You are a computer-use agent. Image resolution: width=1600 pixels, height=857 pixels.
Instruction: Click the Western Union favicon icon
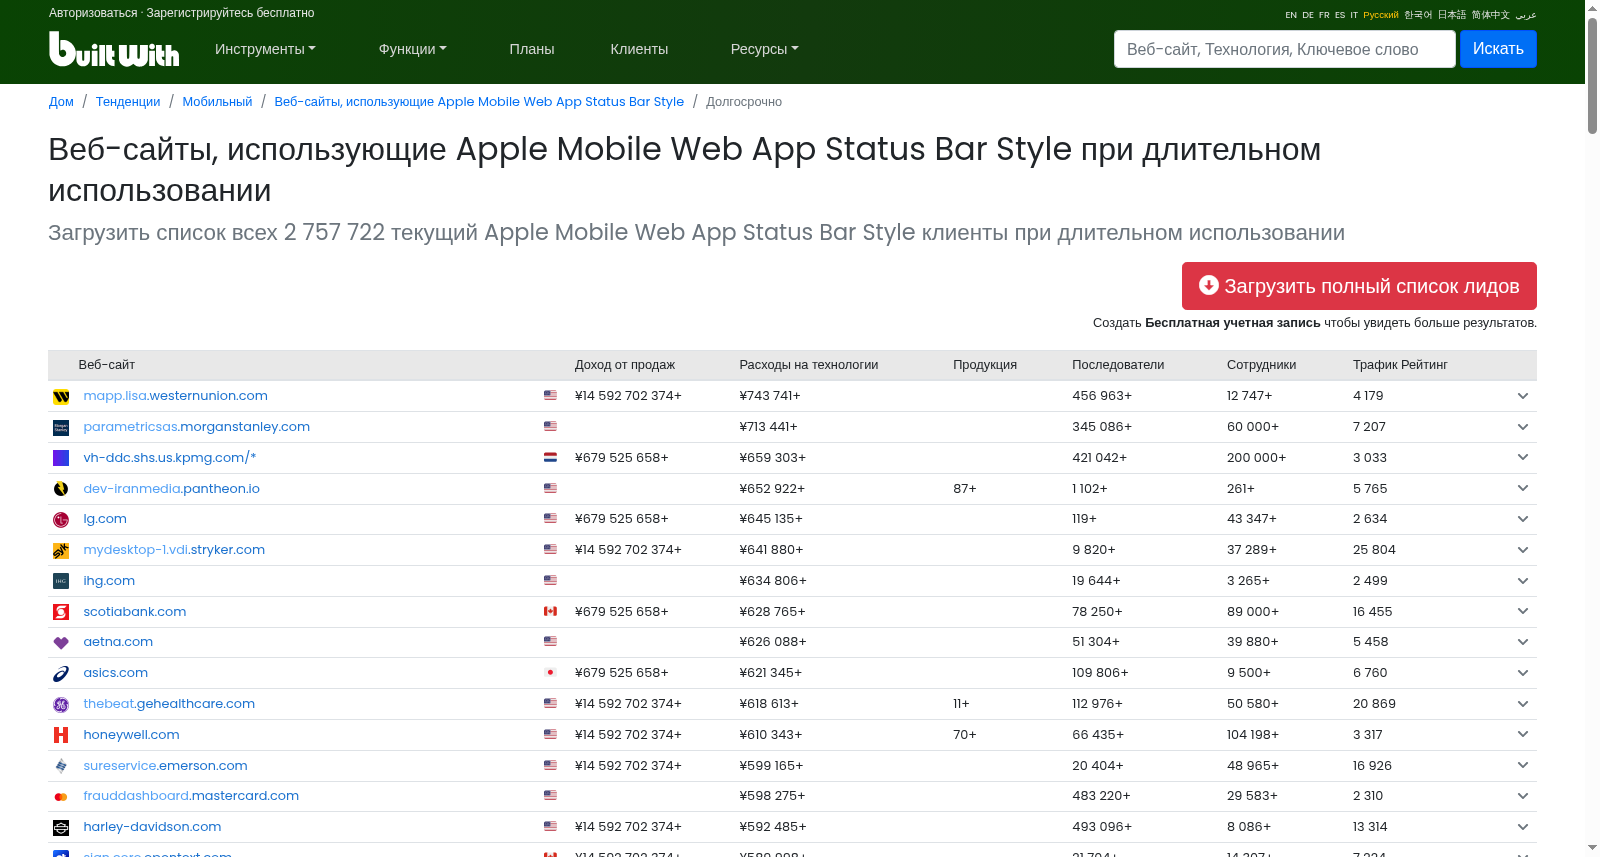pyautogui.click(x=61, y=397)
